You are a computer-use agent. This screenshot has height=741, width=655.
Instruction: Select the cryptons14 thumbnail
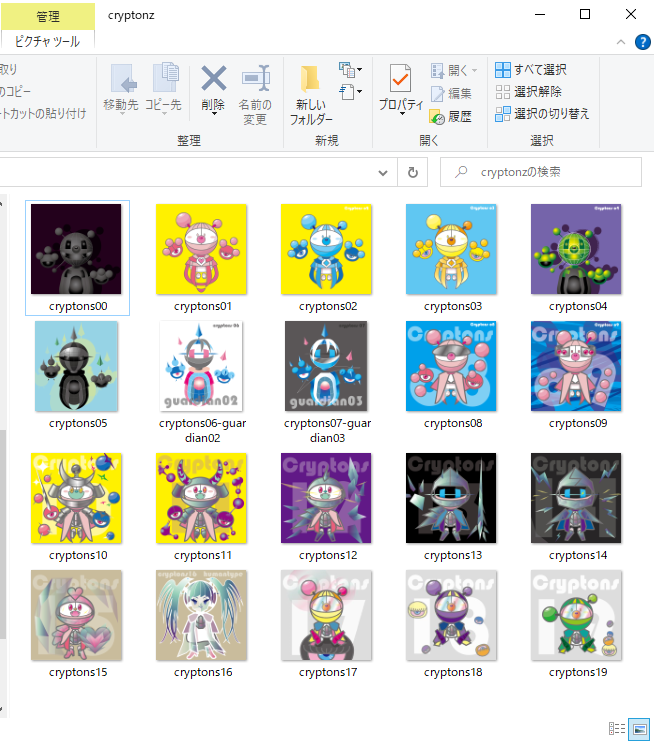click(576, 498)
